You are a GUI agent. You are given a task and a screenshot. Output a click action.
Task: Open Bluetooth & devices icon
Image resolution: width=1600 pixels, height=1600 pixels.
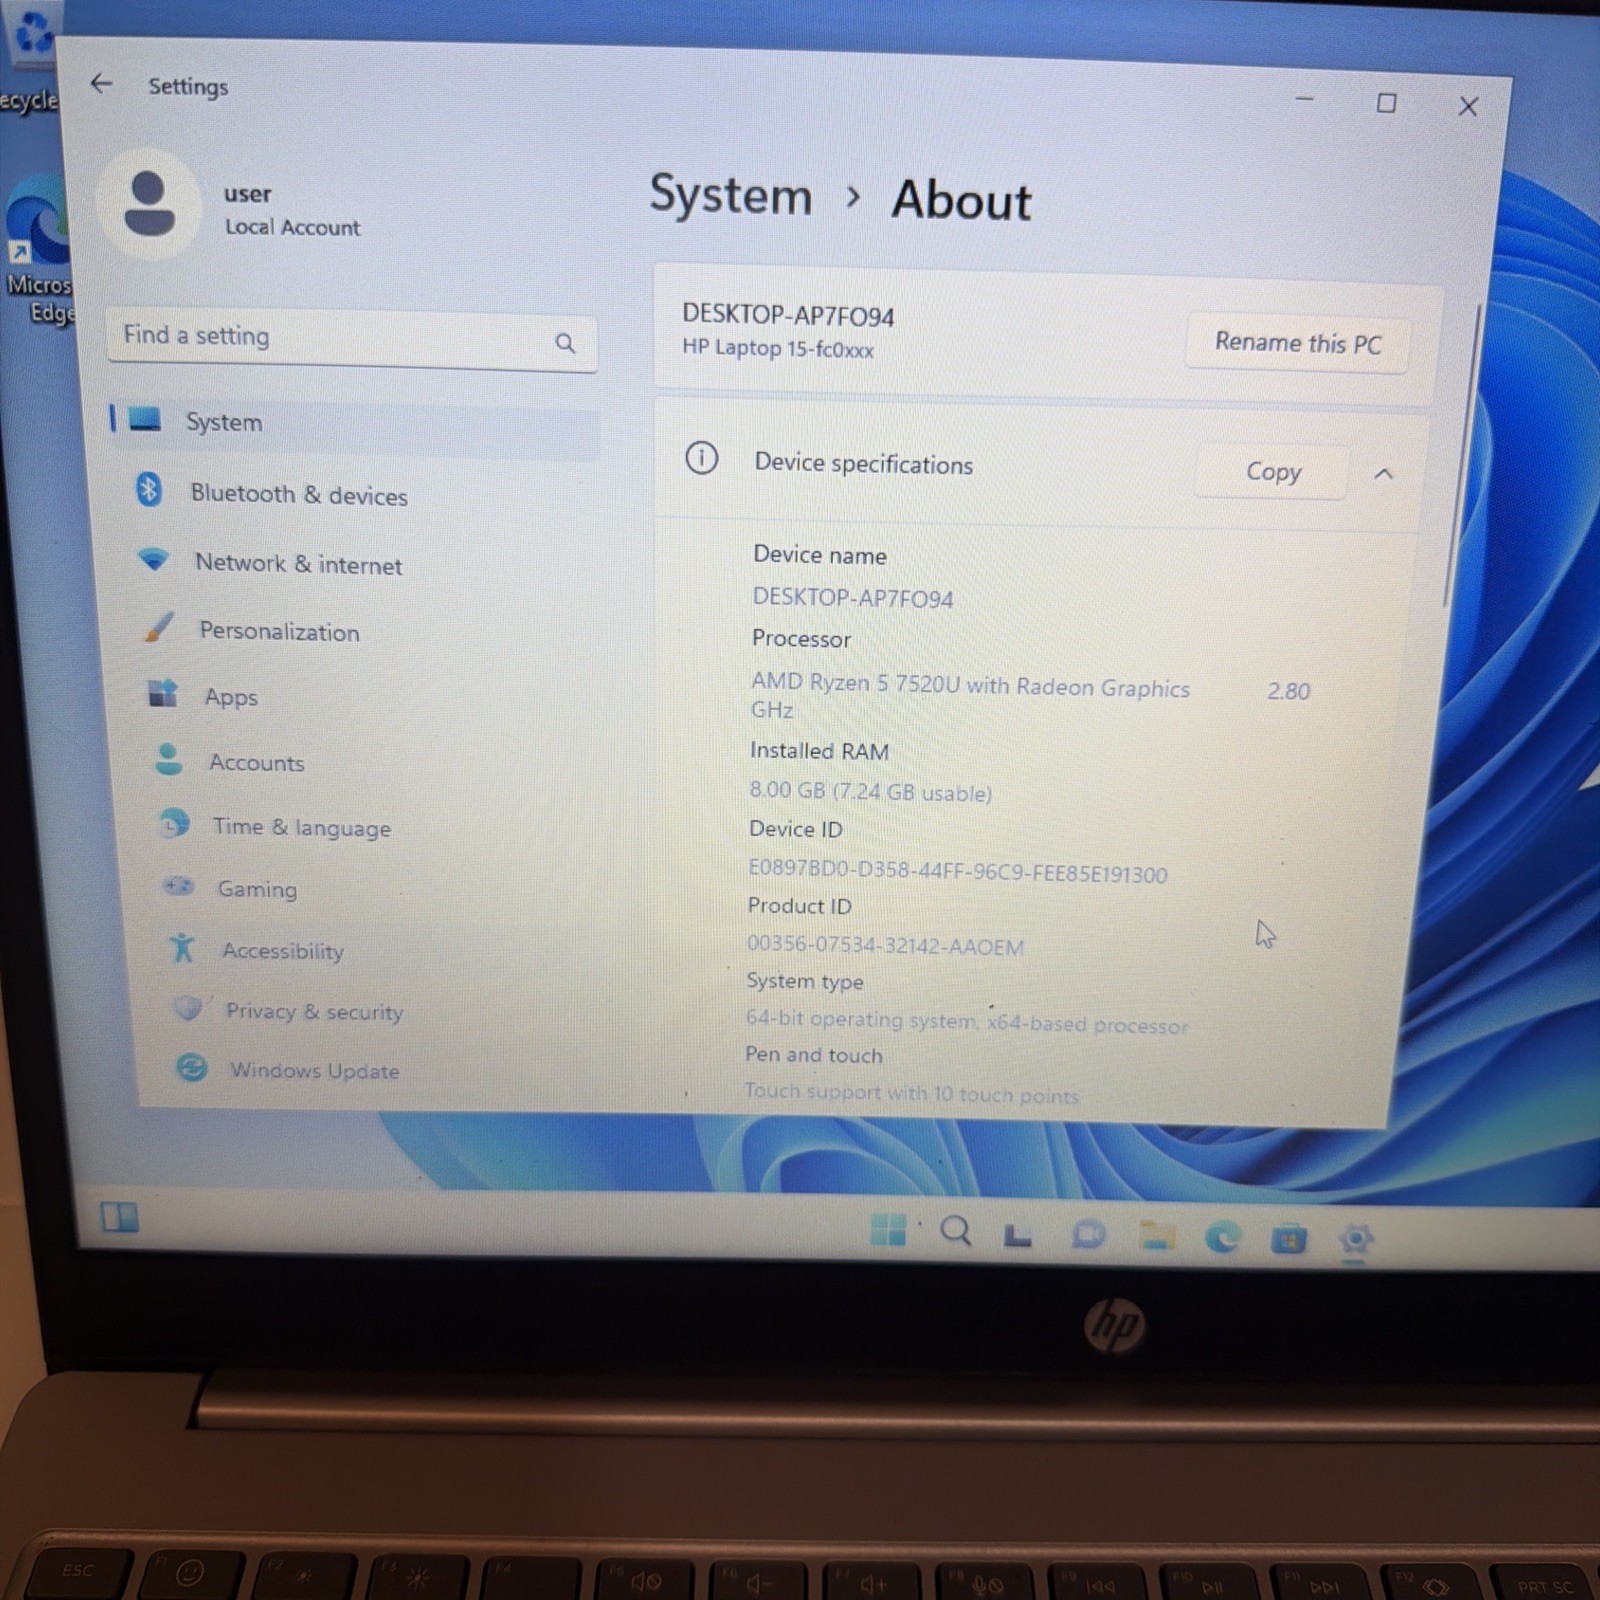pos(150,490)
